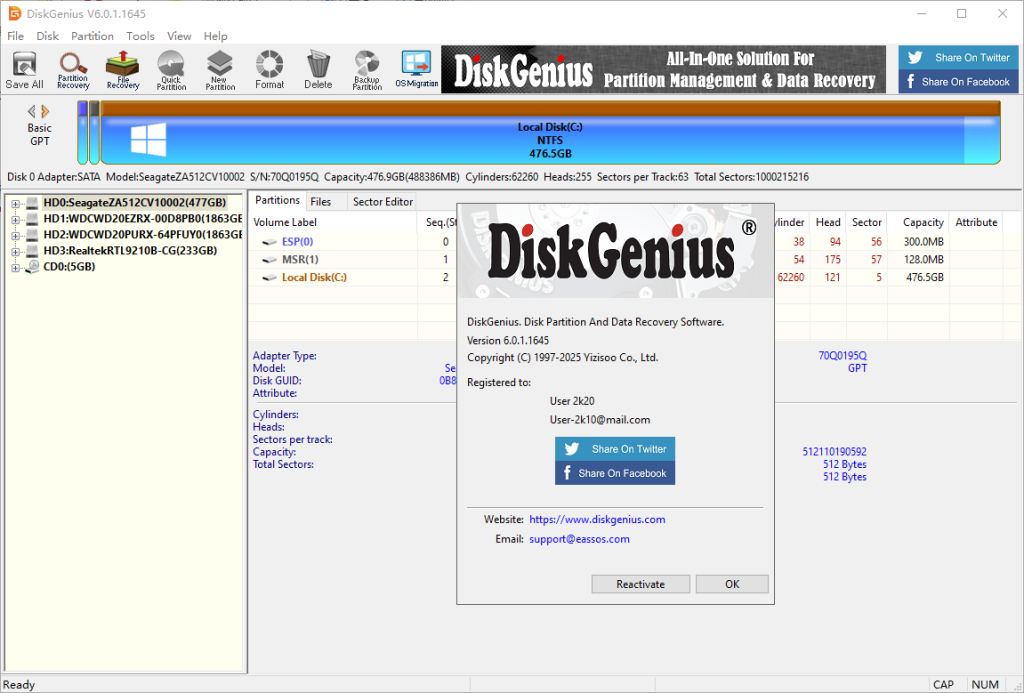This screenshot has width=1024, height=693.
Task: Click OK to close the About dialog
Action: pyautogui.click(x=732, y=584)
